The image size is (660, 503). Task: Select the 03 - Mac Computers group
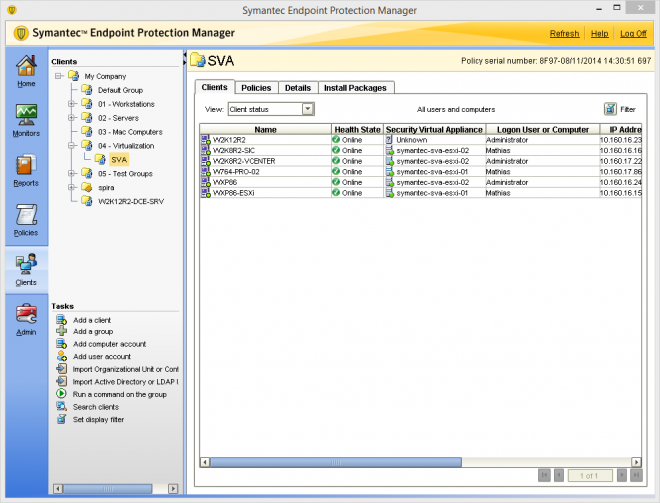pos(130,132)
